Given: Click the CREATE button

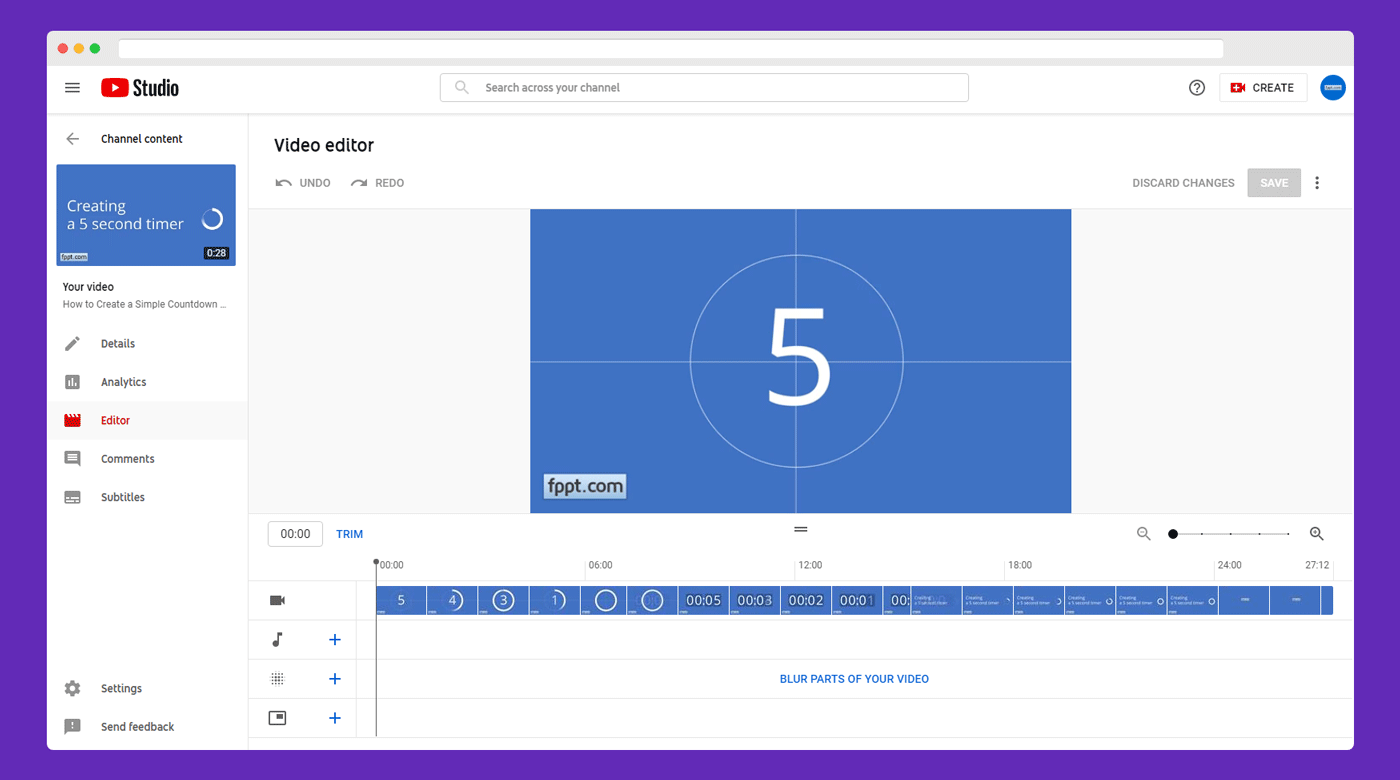Looking at the screenshot, I should 1263,88.
